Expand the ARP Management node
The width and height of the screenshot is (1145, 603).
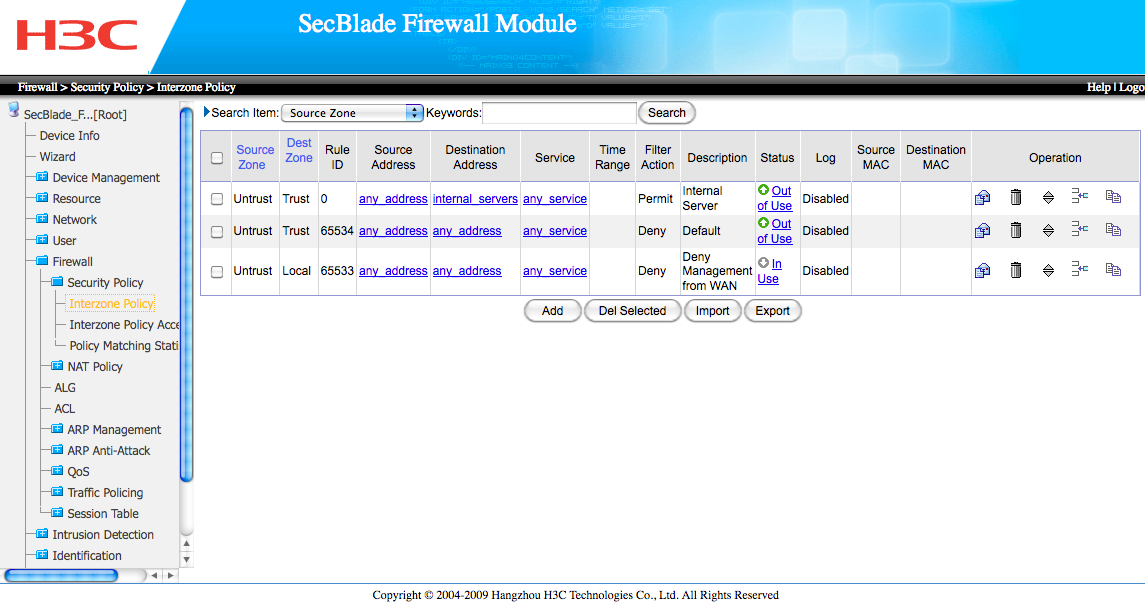click(x=57, y=429)
